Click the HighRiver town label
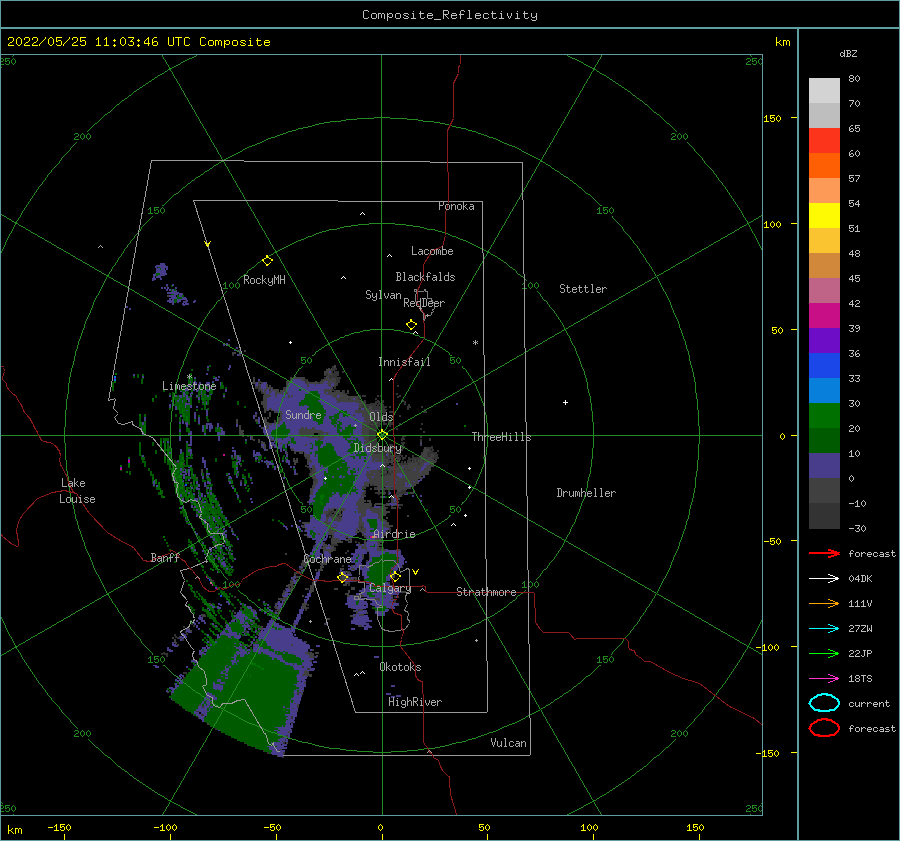The height and width of the screenshot is (841, 900). click(415, 702)
